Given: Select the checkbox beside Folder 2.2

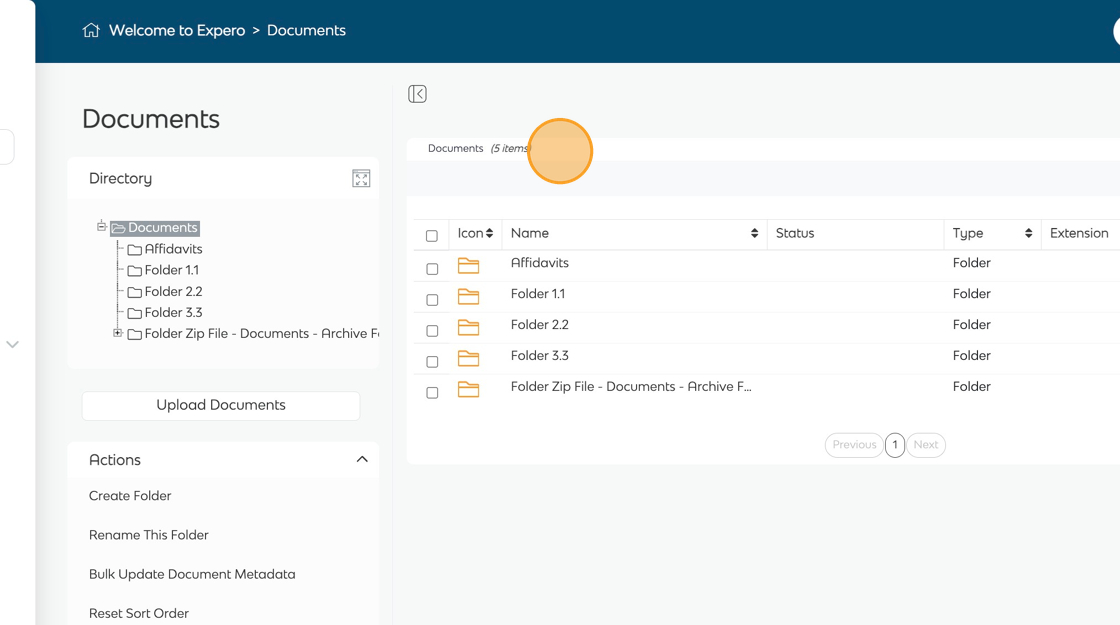Looking at the screenshot, I should point(432,331).
